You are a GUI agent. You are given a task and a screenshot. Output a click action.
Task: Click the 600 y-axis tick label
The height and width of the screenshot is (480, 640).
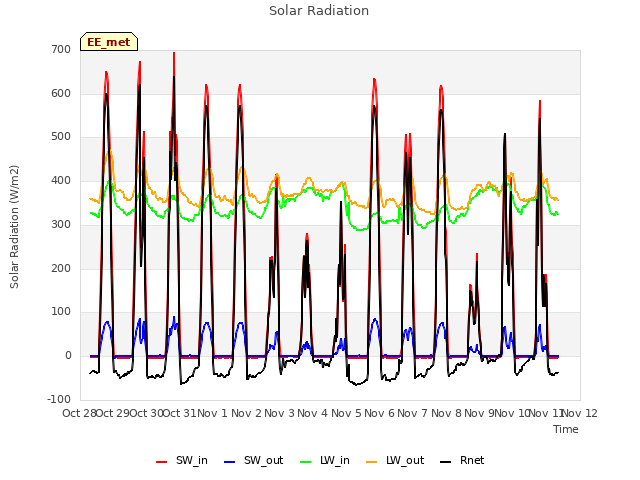tap(61, 93)
